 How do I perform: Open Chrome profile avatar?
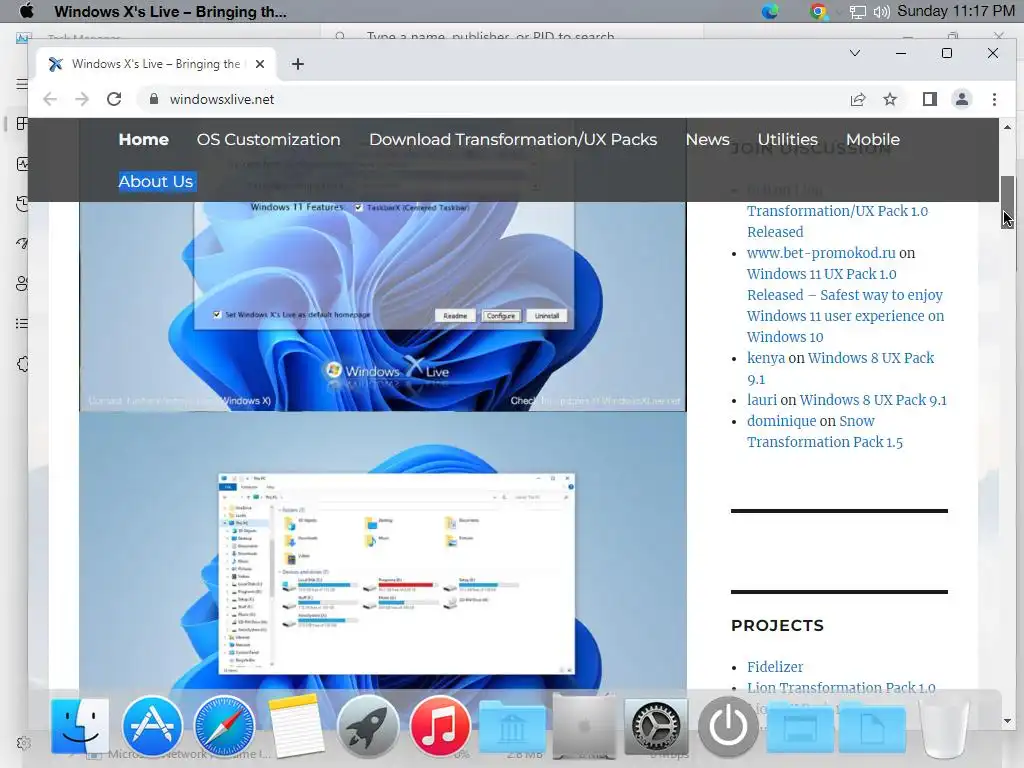962,99
